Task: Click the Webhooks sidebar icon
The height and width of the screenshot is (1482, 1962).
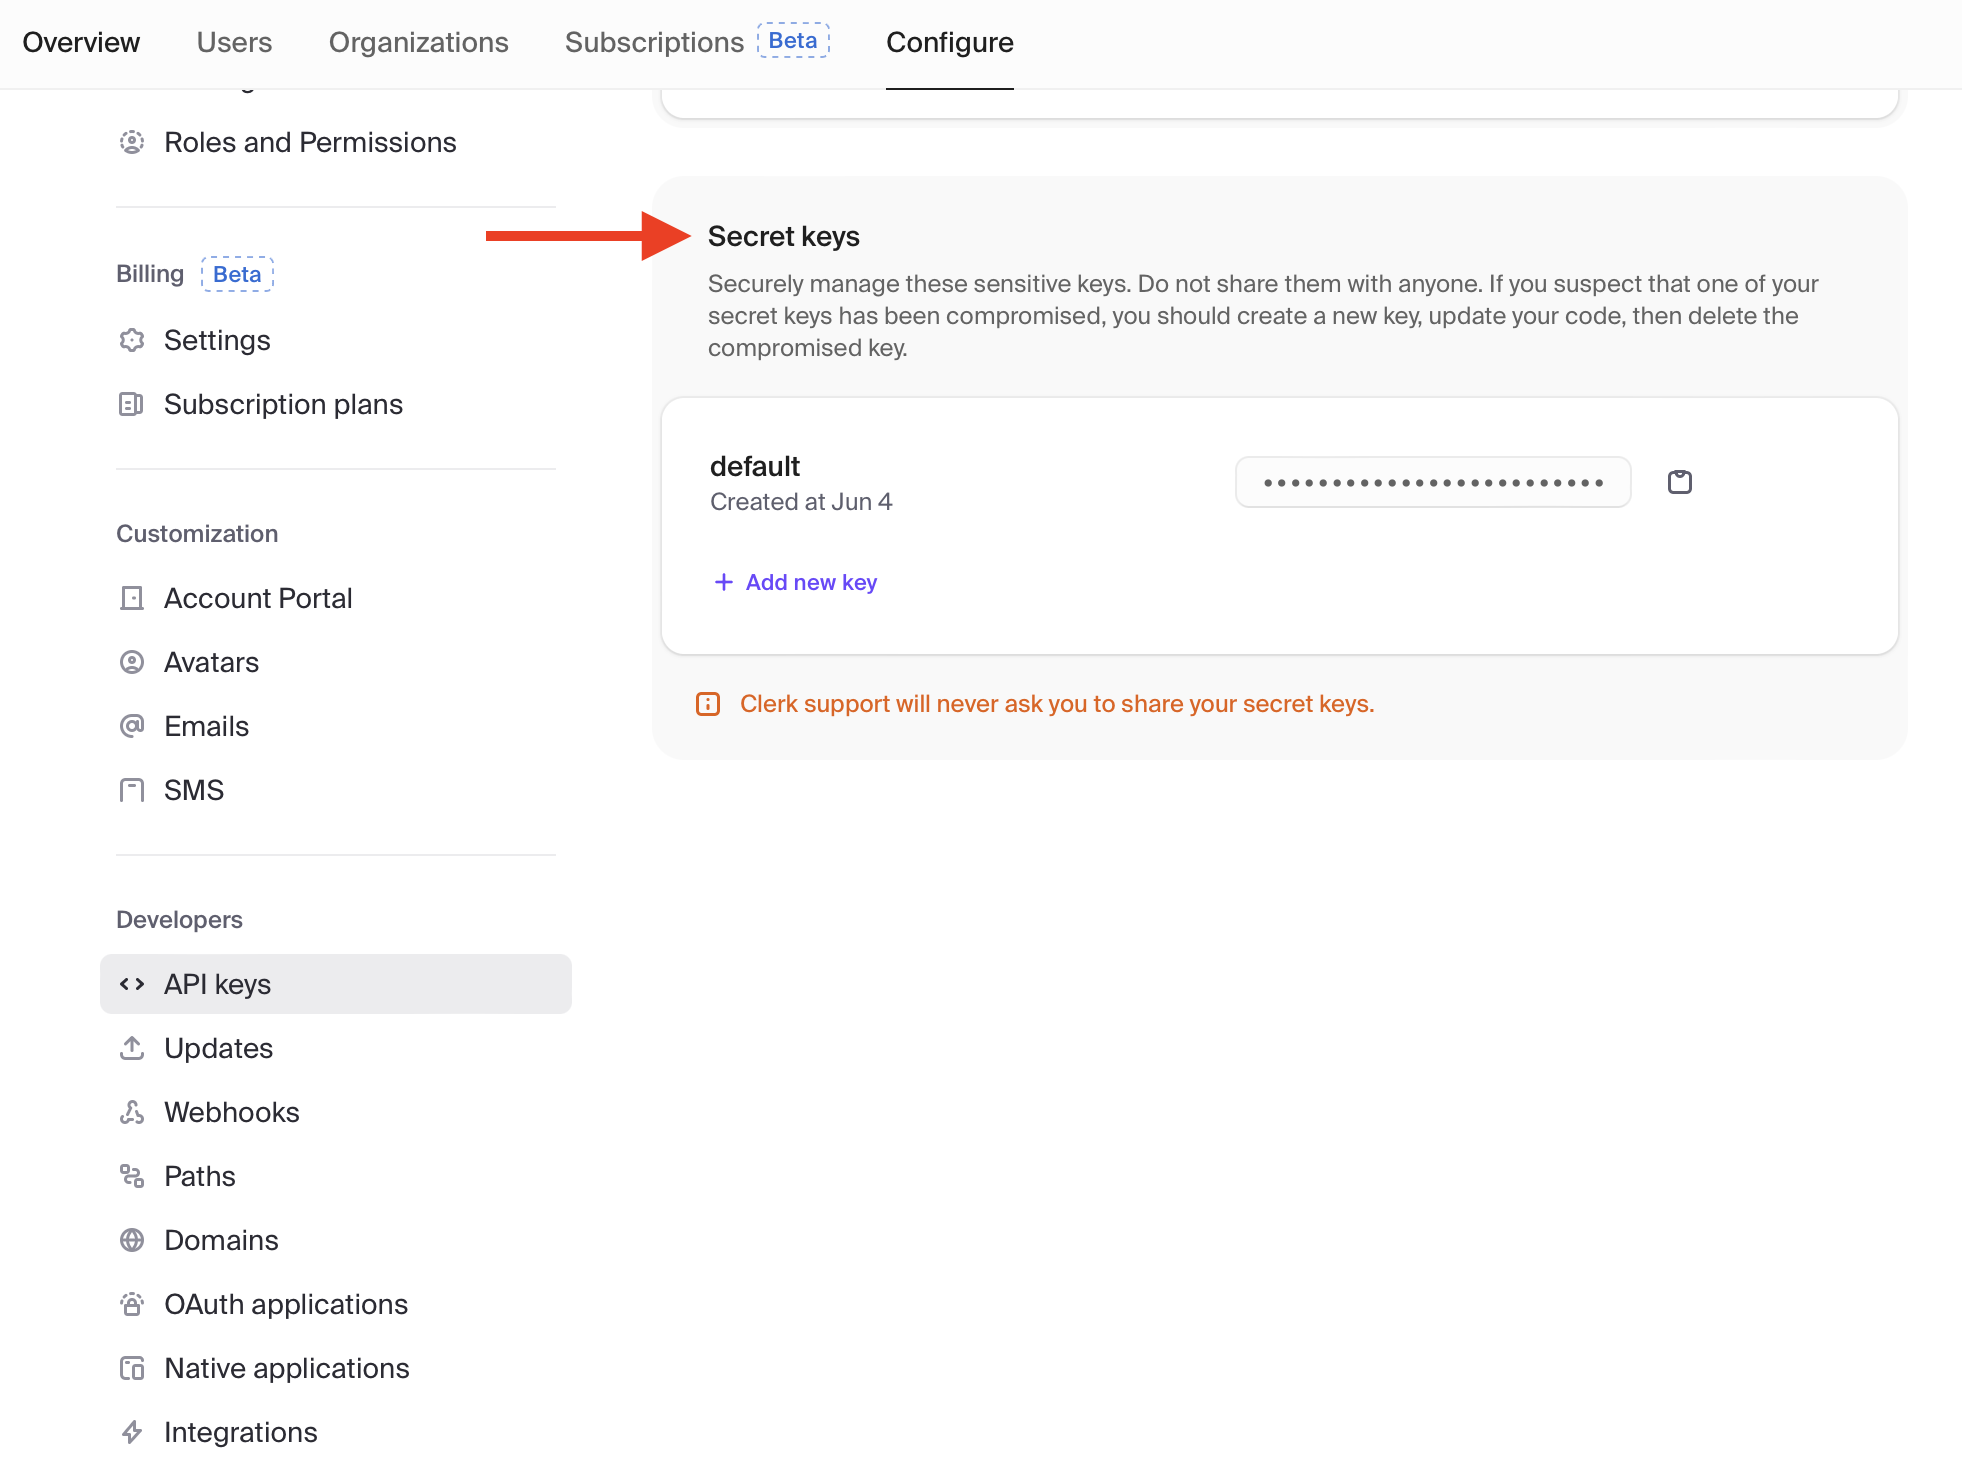Action: [x=132, y=1112]
